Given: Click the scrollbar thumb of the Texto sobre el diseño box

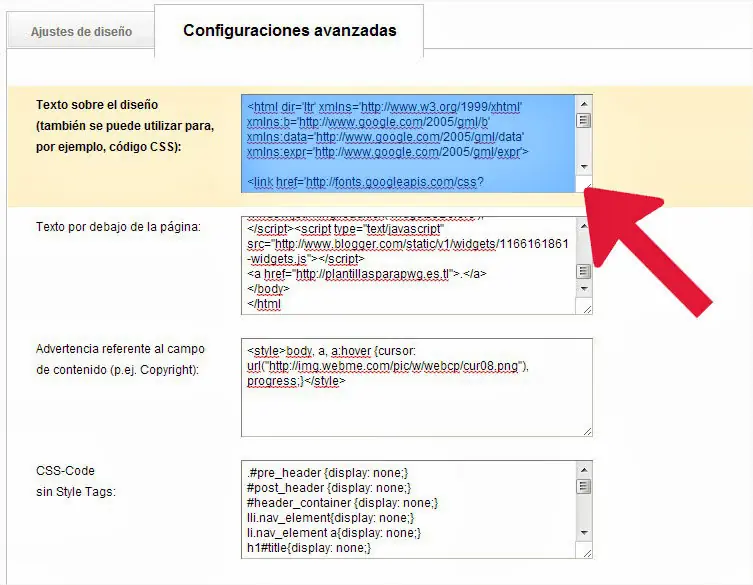Looking at the screenshot, I should (584, 120).
